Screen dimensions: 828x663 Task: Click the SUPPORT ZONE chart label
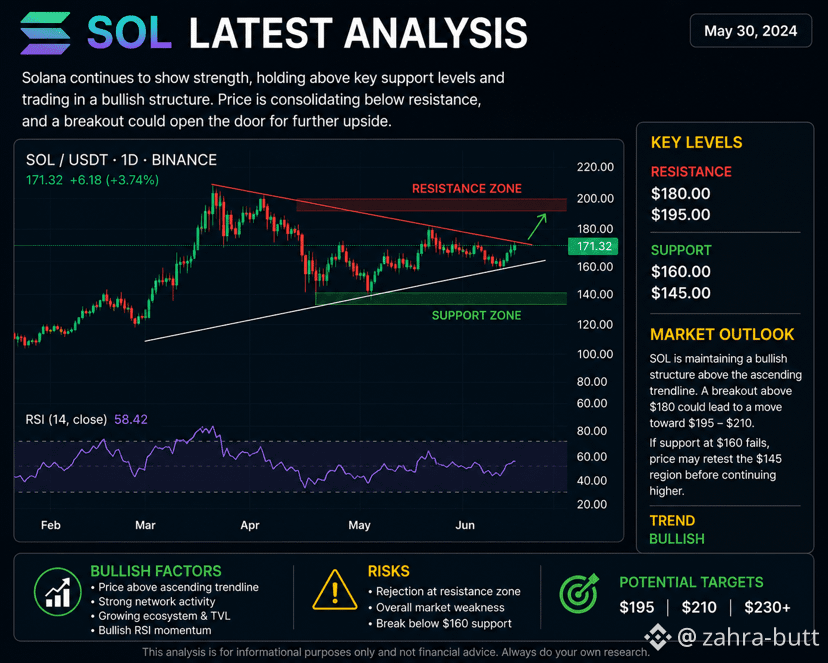(x=476, y=315)
